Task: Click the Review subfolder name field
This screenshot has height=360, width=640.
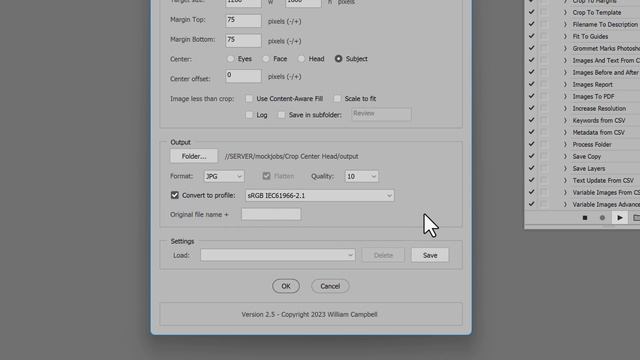Action: point(381,114)
